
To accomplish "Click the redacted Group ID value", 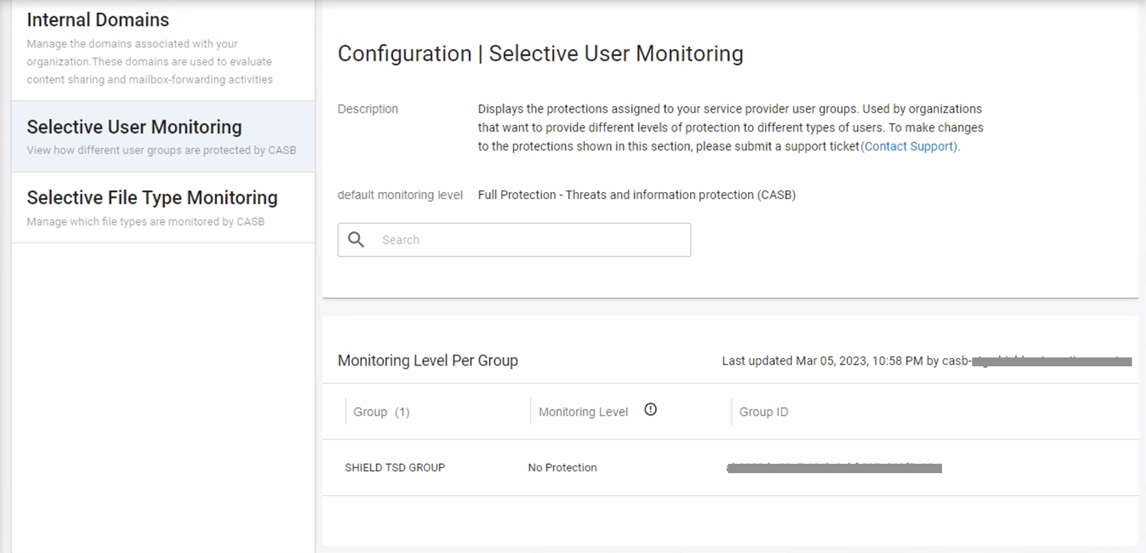I will pyautogui.click(x=834, y=467).
